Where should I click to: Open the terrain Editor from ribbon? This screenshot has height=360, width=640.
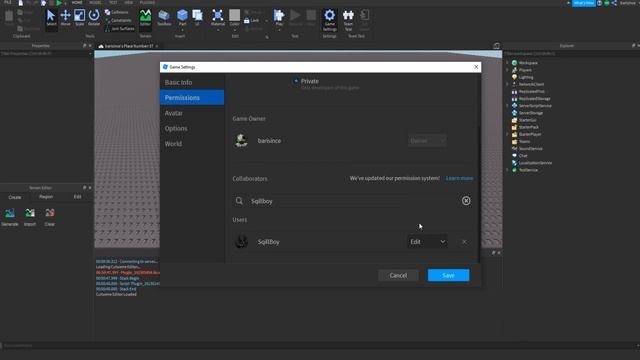pos(145,18)
